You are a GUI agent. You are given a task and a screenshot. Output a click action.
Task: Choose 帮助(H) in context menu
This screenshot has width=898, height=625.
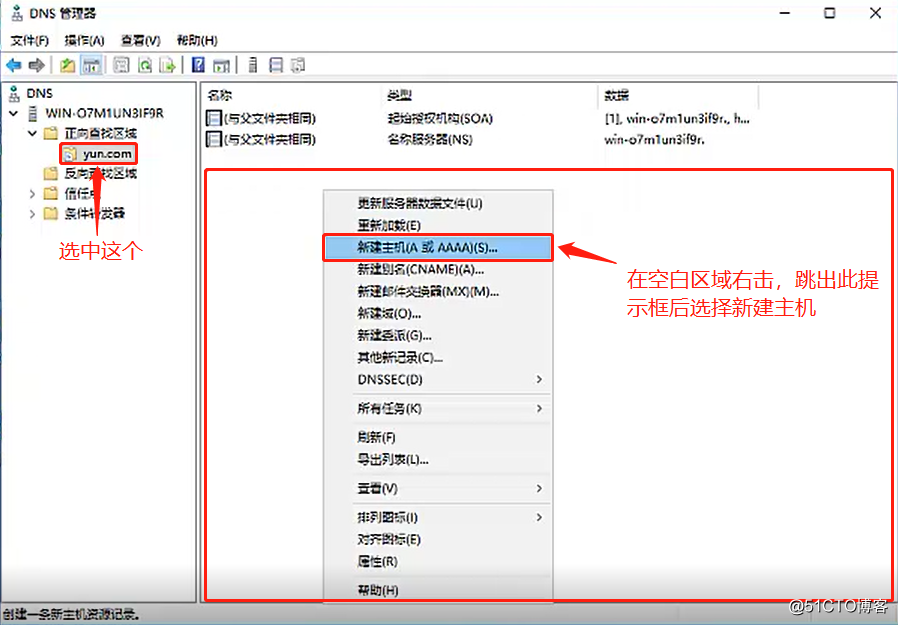(438, 590)
